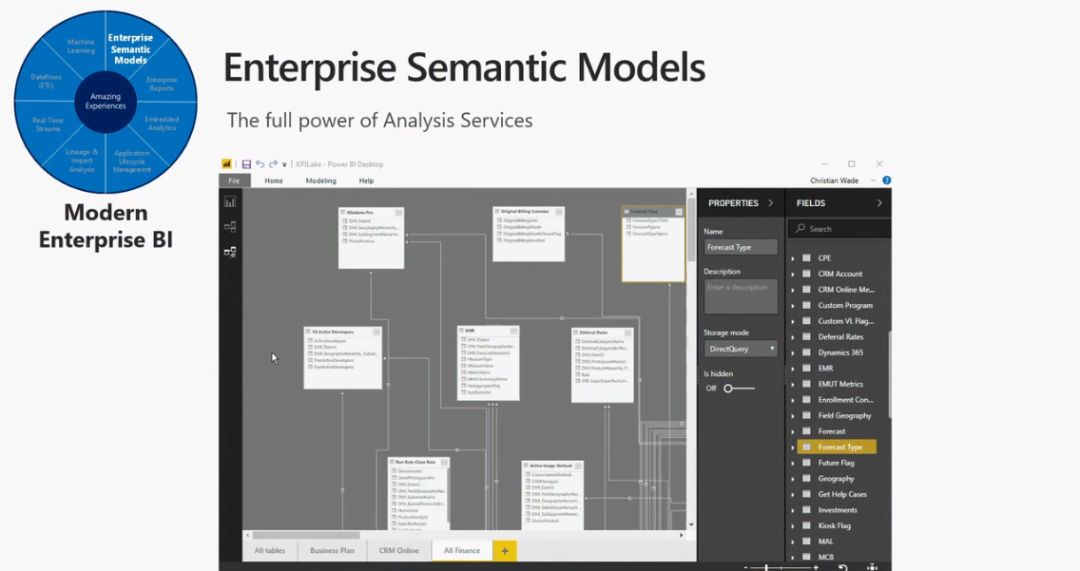Click corner icon on EMR diagram card
Screen dimensions: 1080x571
[513, 331]
